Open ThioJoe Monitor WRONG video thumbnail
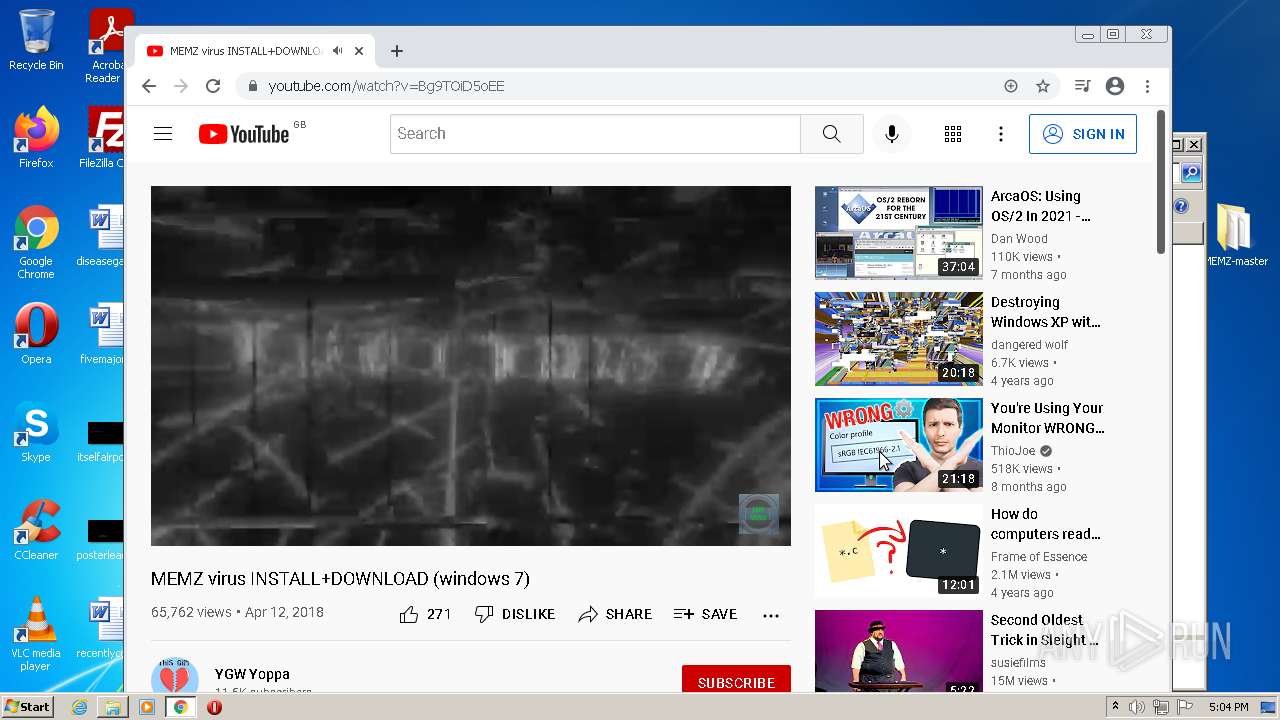Image resolution: width=1280 pixels, height=720 pixels. (899, 445)
